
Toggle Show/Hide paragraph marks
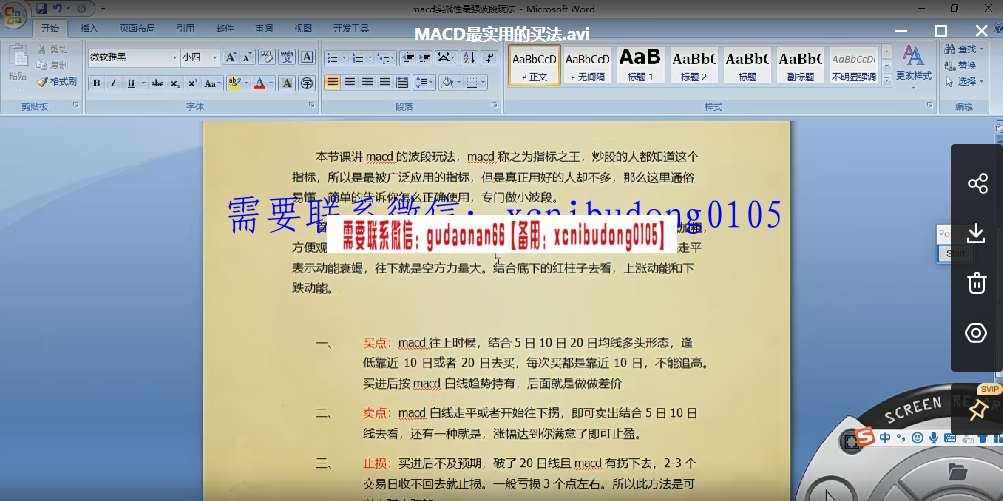tap(489, 58)
